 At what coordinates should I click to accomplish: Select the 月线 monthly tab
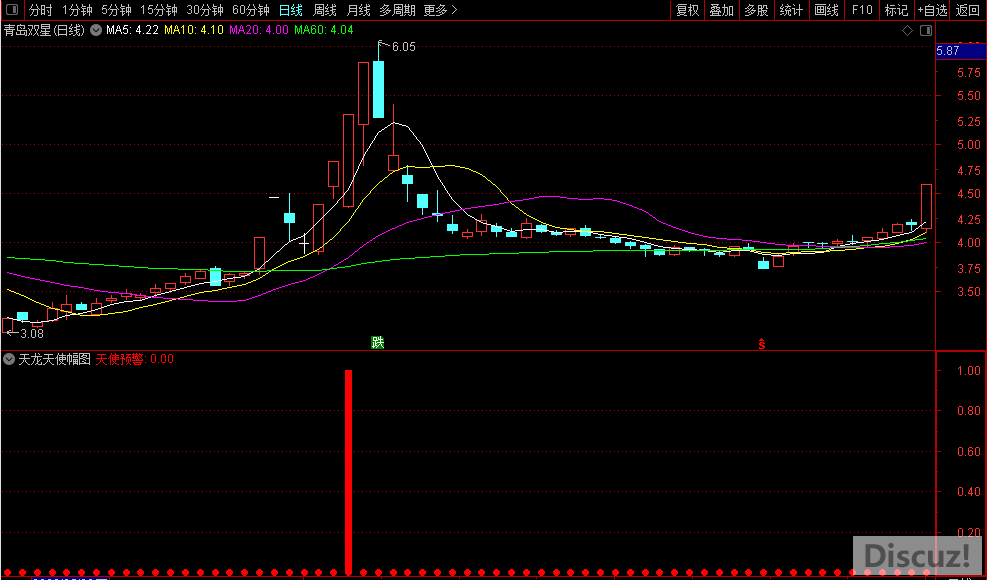(358, 10)
